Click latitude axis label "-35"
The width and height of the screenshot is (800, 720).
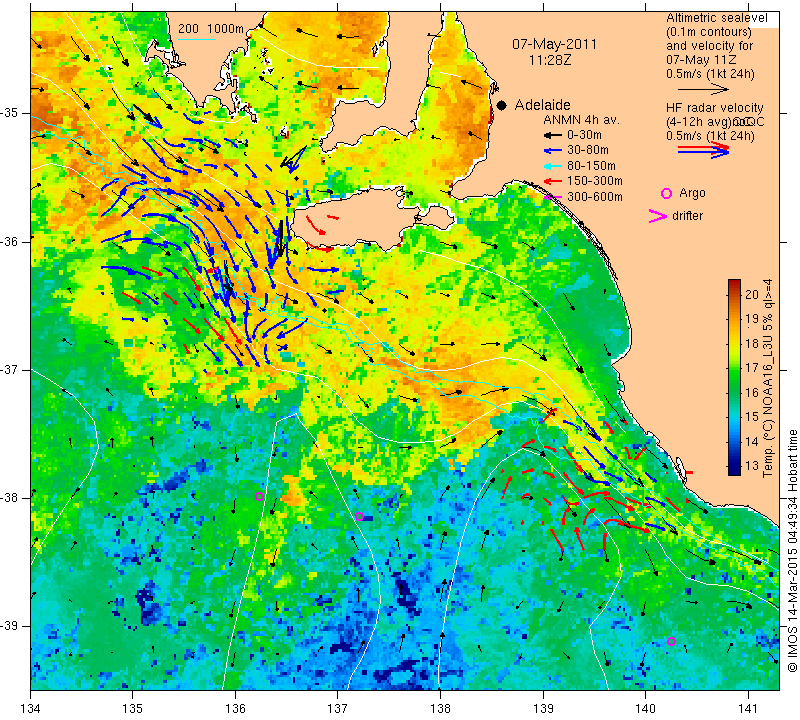coord(11,113)
